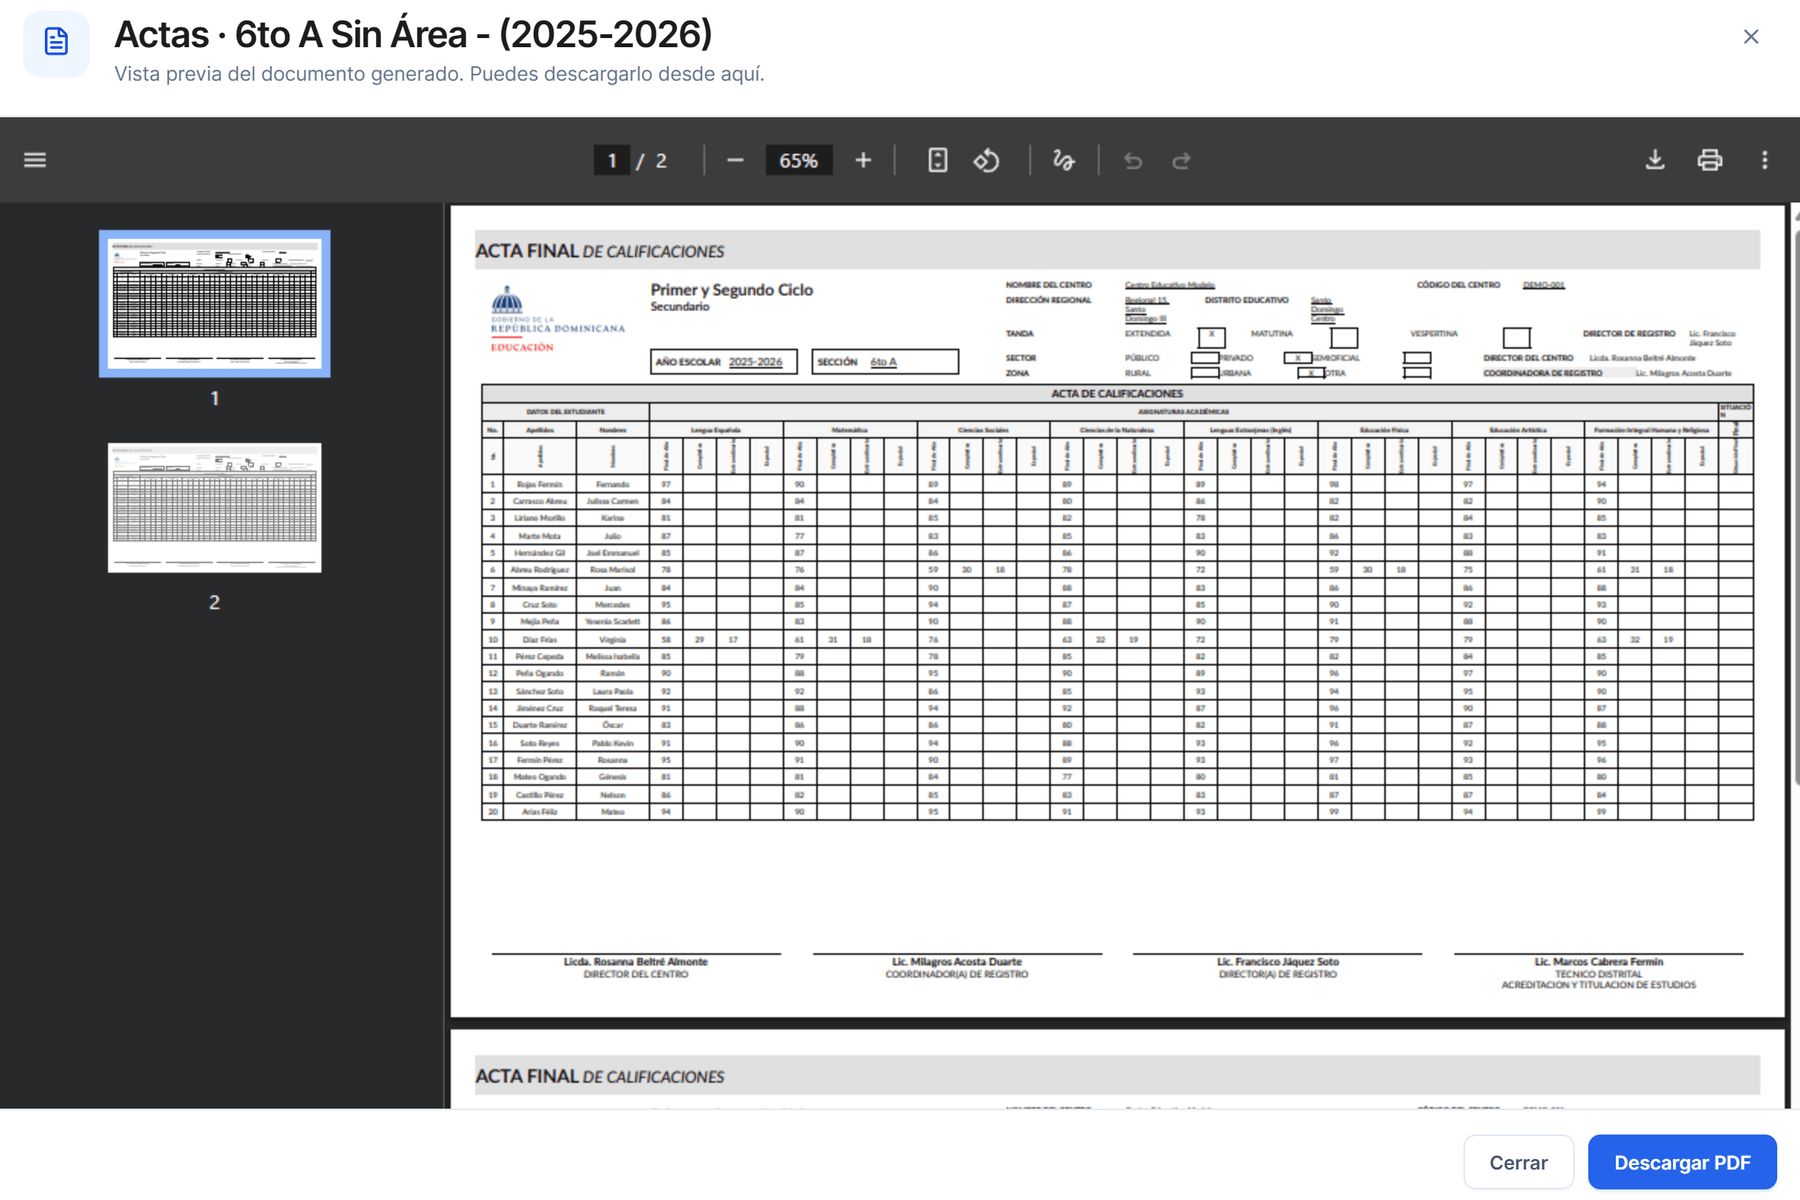Click 'Lic. Francisco Jáquez Soto' signature name
The image size is (1800, 1200).
(x=1277, y=962)
